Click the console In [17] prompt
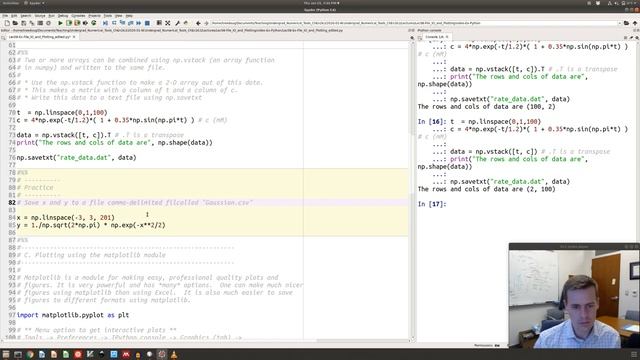The width and height of the screenshot is (640, 360). point(432,204)
